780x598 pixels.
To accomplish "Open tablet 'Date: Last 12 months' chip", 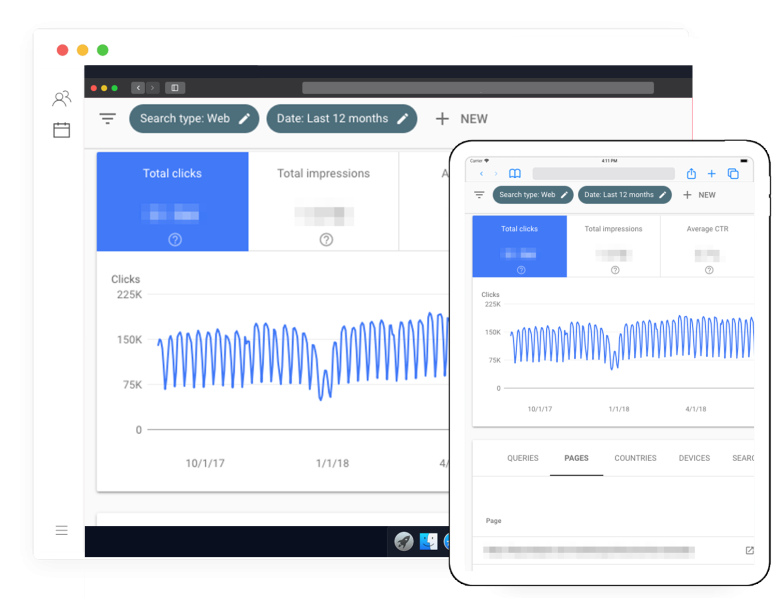I will [x=625, y=195].
